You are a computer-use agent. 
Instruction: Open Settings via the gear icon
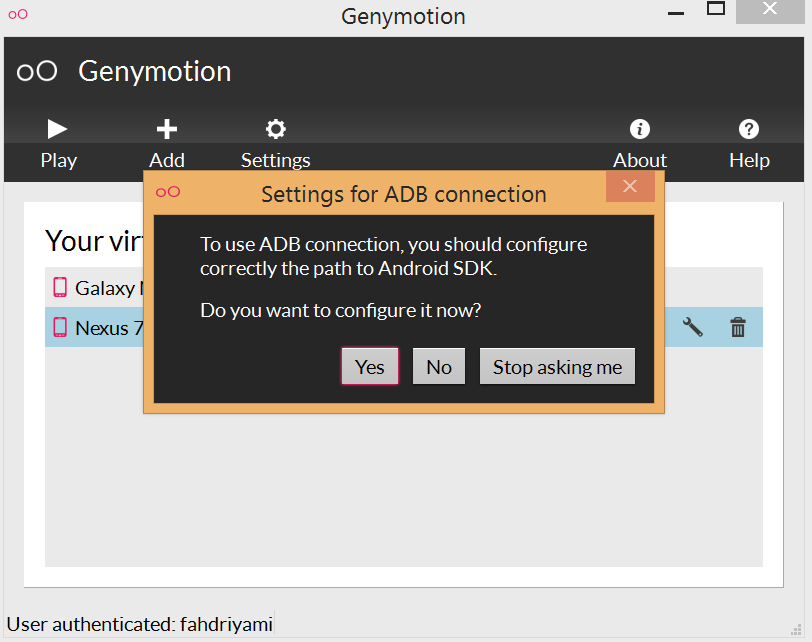point(275,129)
